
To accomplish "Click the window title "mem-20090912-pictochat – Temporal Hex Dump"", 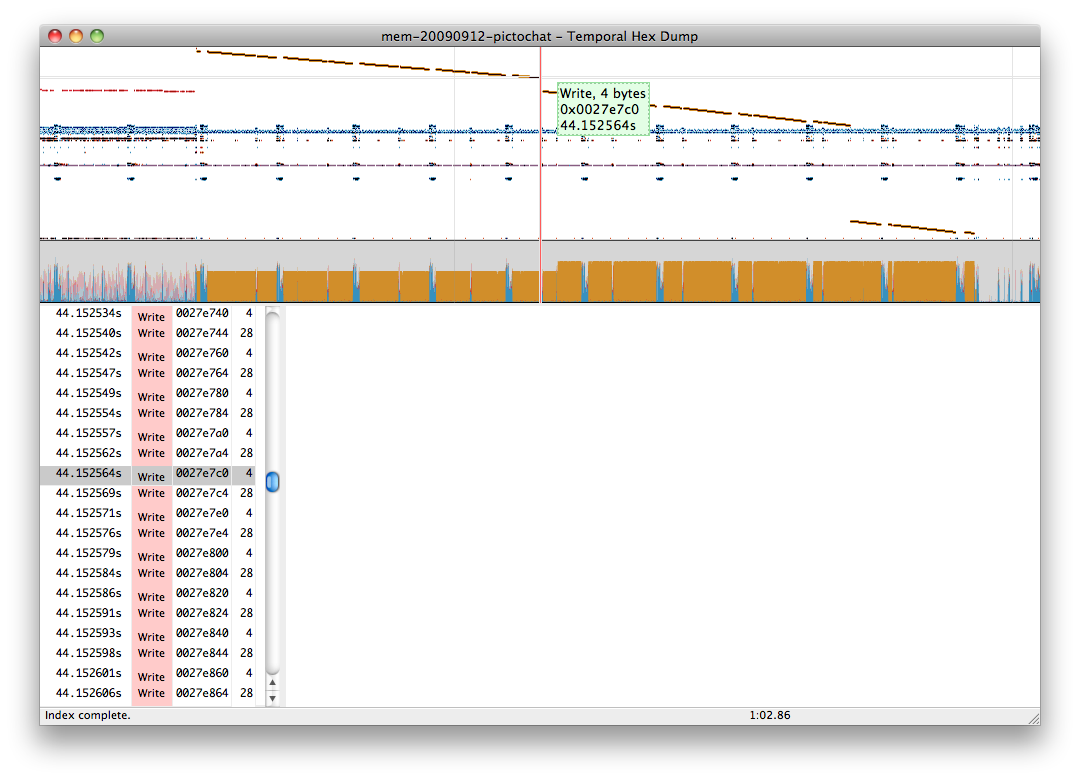I will point(539,37).
